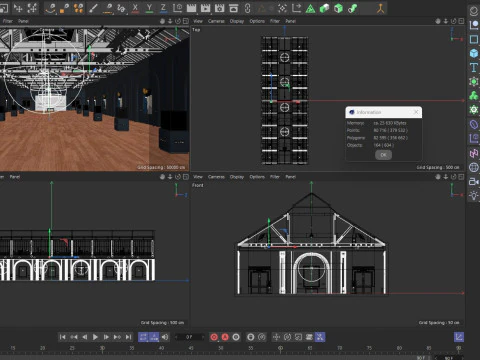This screenshot has height=360, width=480.
Task: Click the orange figure icon in toolbar
Action: click(380, 8)
